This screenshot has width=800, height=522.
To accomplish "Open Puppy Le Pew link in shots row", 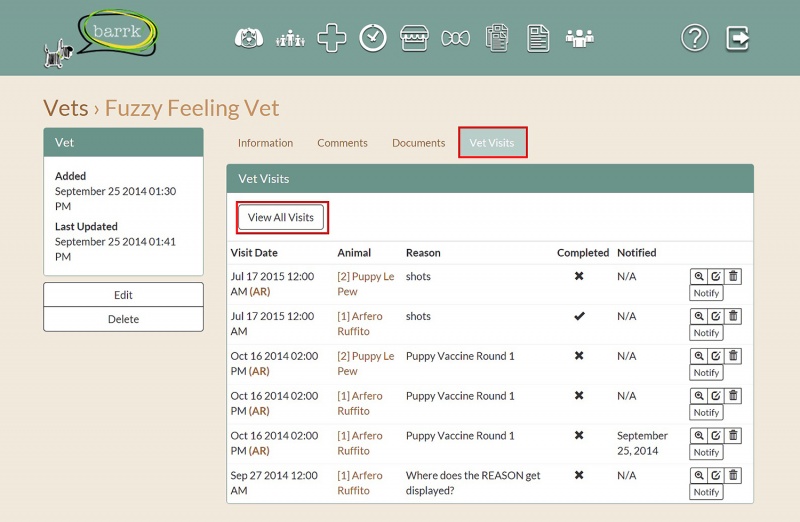I will pos(365,284).
